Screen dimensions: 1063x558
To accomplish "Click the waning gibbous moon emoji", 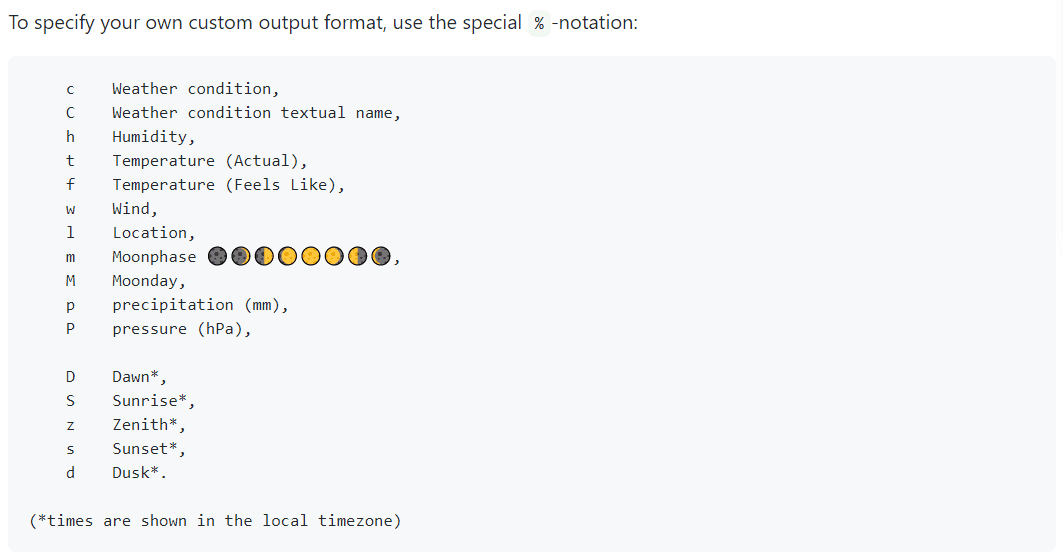I will pos(334,257).
